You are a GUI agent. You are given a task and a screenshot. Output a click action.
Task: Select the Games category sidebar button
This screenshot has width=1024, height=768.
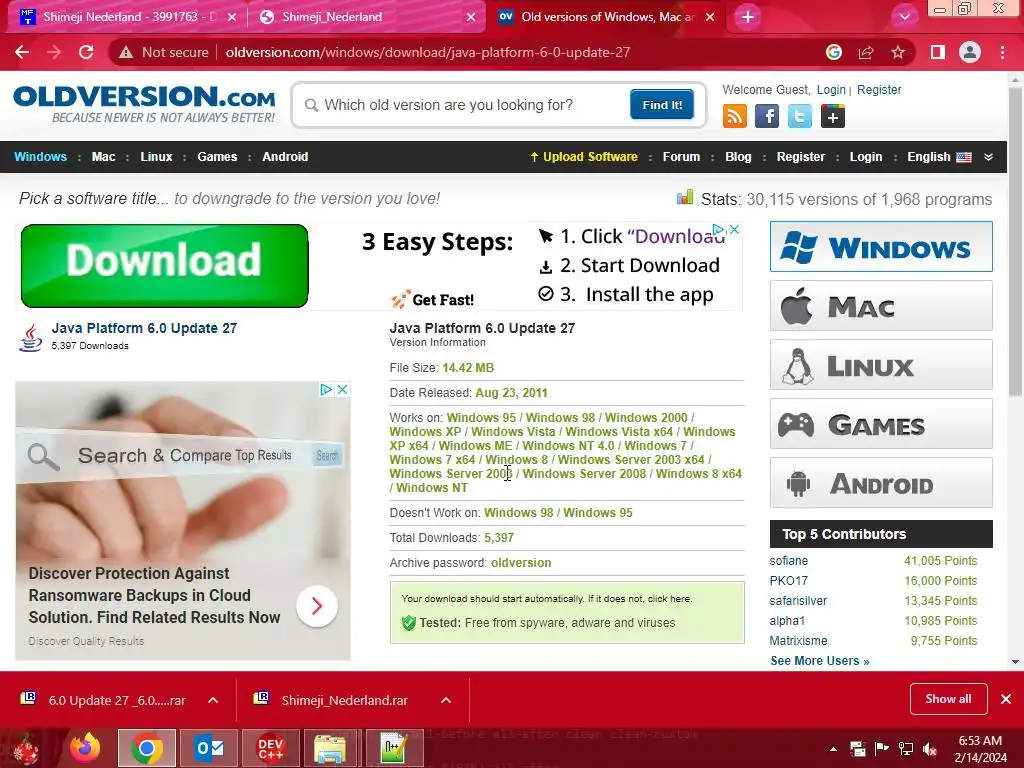pyautogui.click(x=881, y=423)
